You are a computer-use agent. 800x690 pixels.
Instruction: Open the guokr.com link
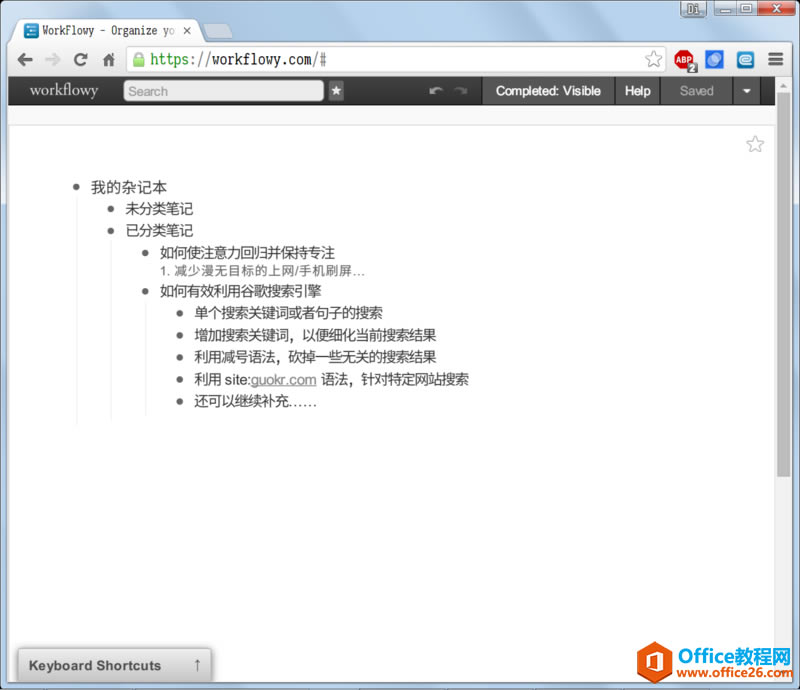(284, 380)
